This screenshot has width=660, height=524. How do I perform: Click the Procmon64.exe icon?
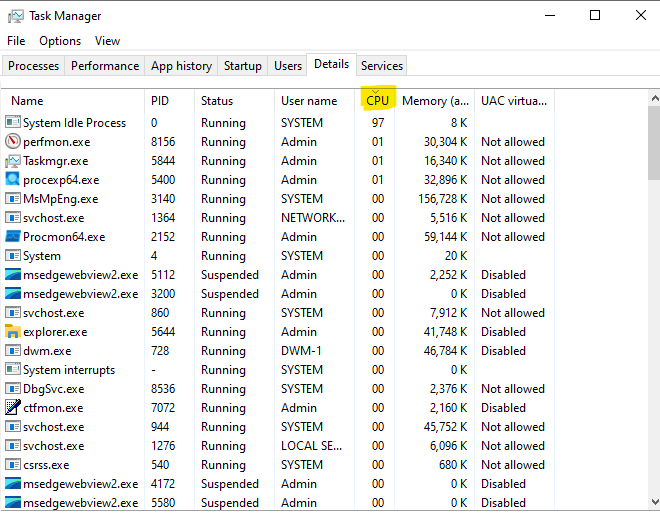13,236
